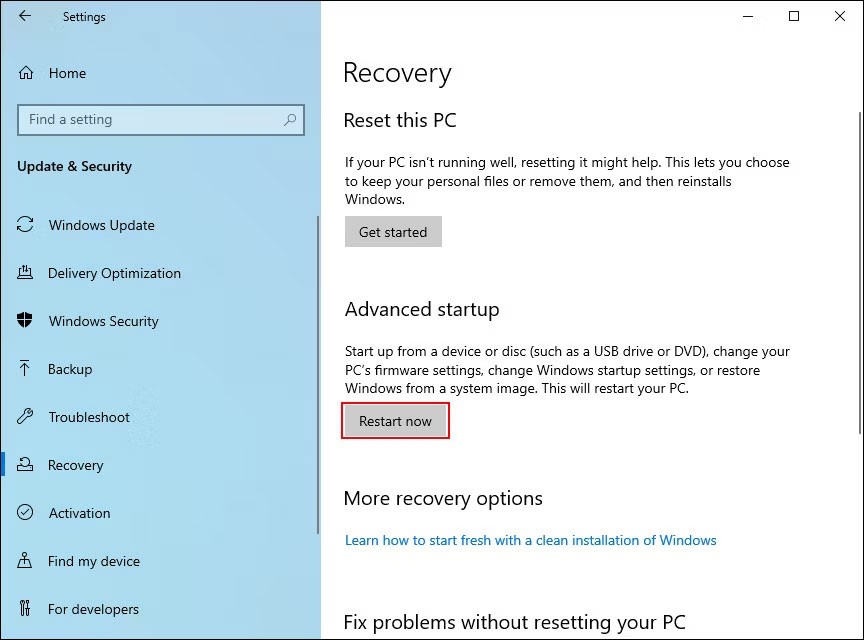This screenshot has height=640, width=864.
Task: Click the back arrow icon
Action: coord(25,16)
